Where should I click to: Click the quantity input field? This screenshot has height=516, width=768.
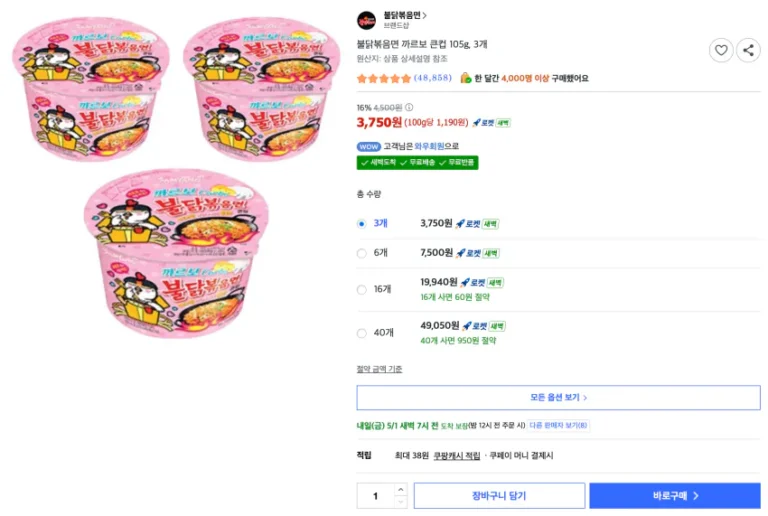[376, 496]
